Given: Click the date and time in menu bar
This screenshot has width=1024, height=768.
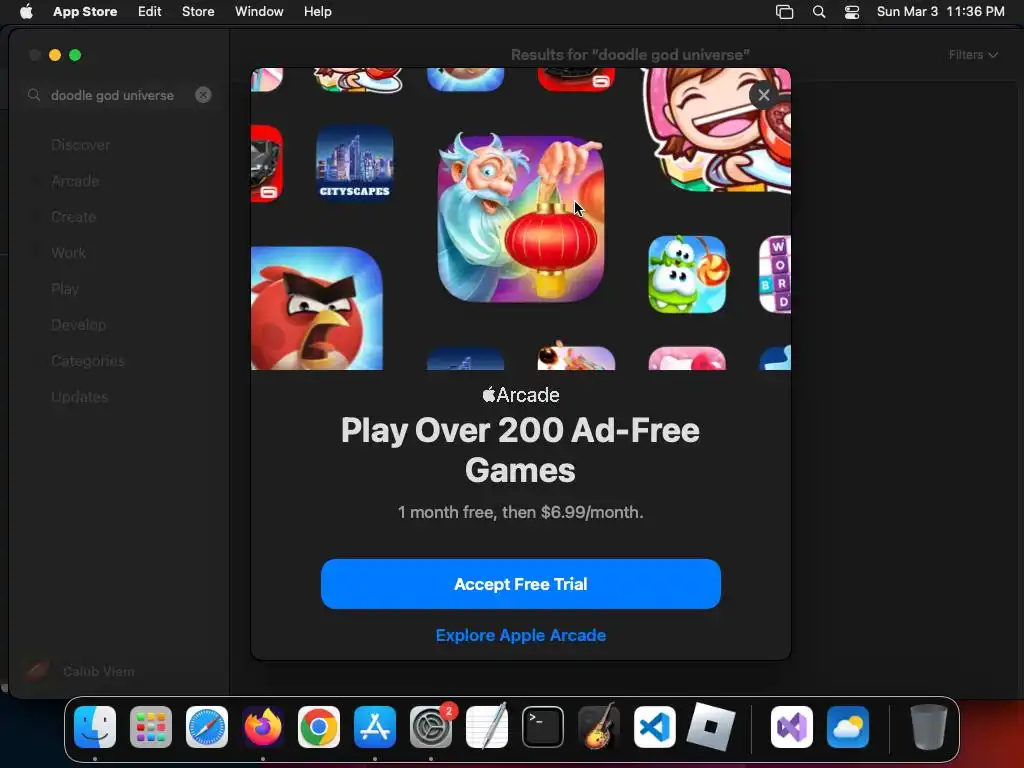Looking at the screenshot, I should click(x=940, y=12).
